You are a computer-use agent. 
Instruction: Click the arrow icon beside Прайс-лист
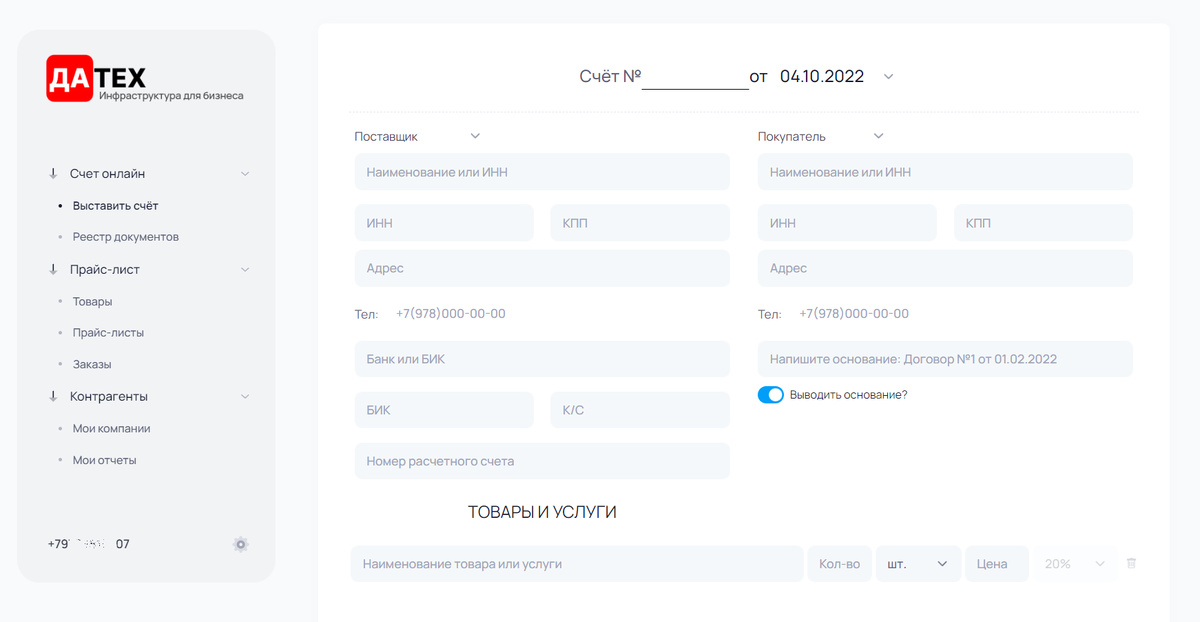tap(53, 269)
